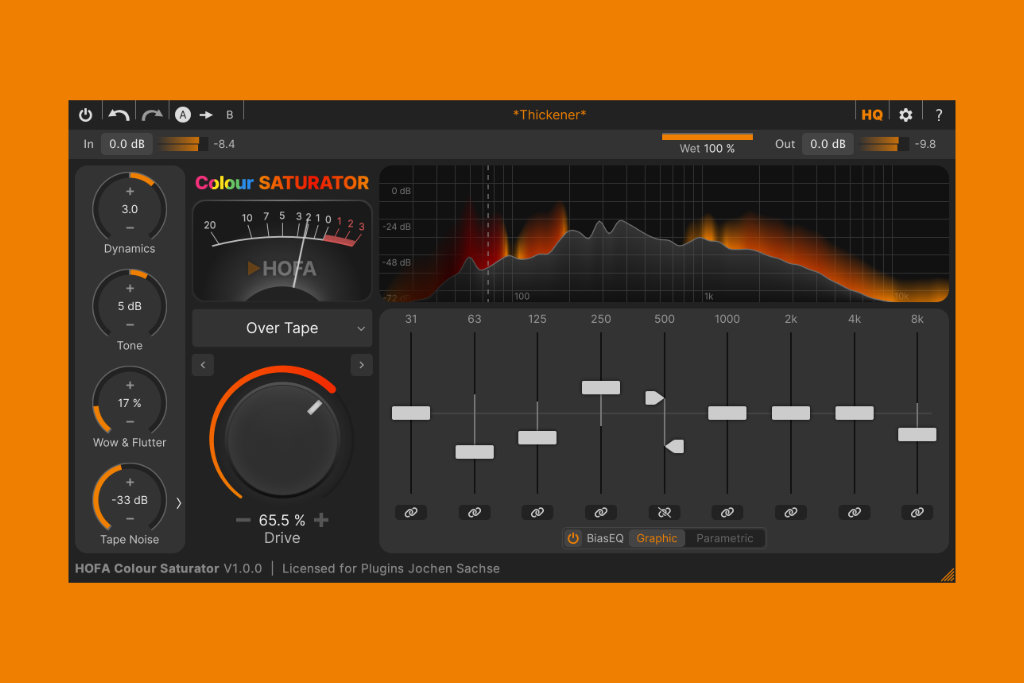
Task: Open help via question mark icon
Action: [x=939, y=115]
